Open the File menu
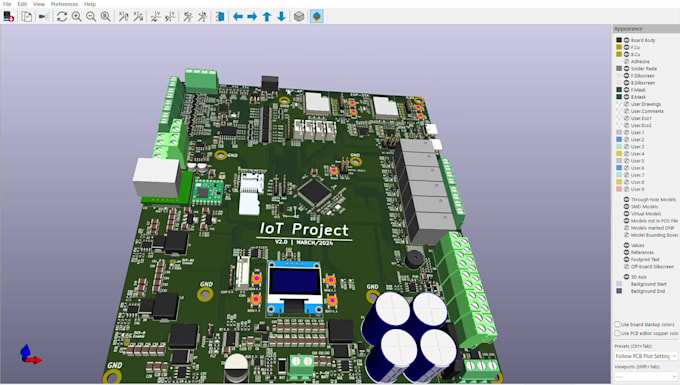This screenshot has width=680, height=385. point(7,4)
